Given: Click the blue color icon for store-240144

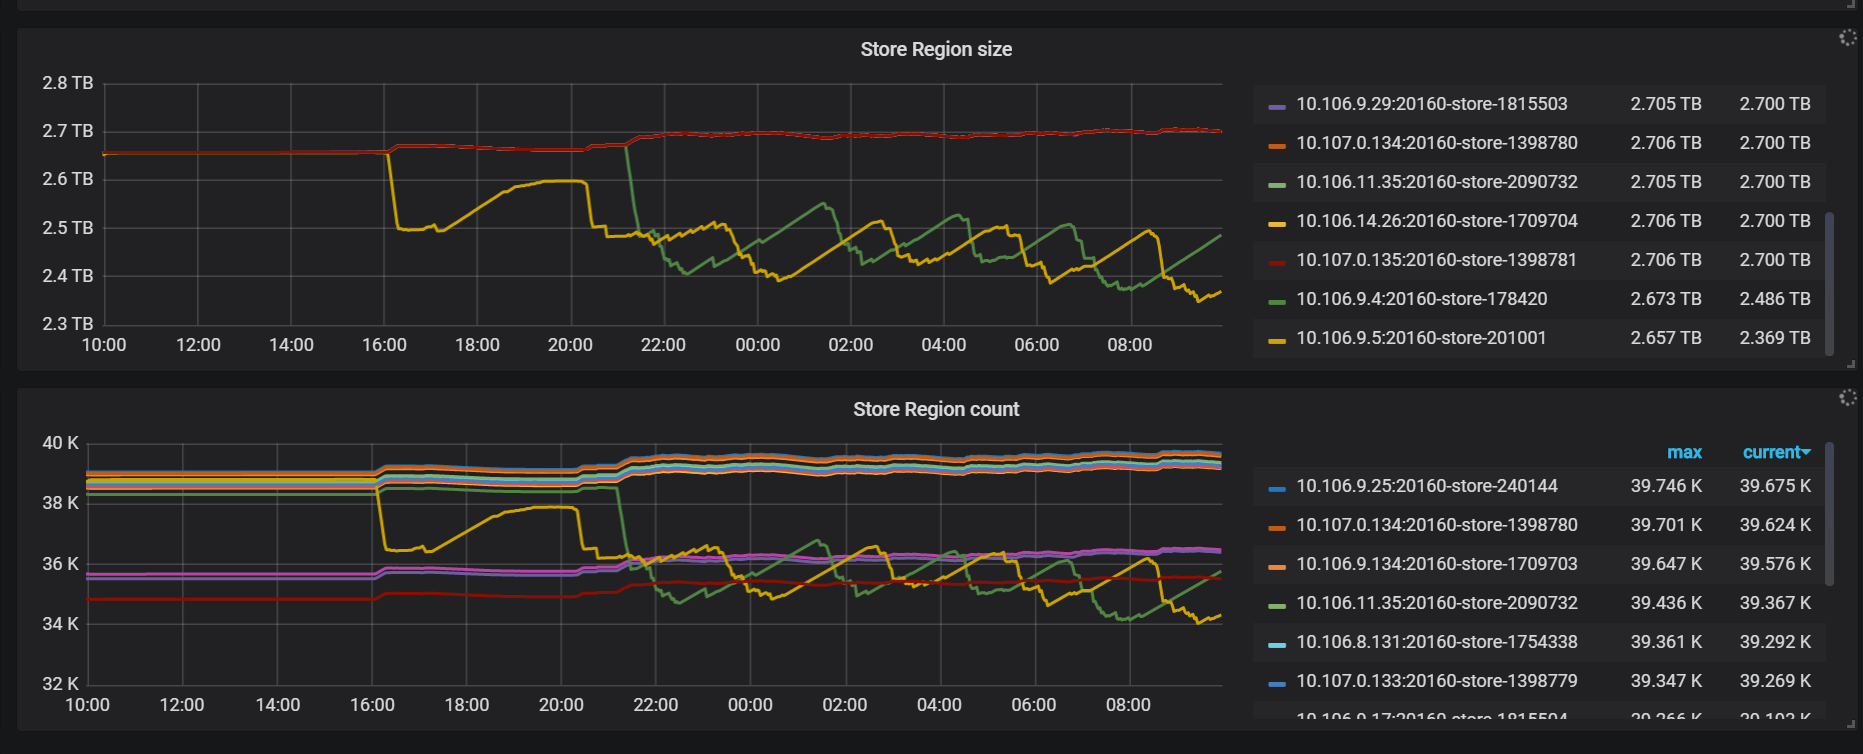Looking at the screenshot, I should (x=1277, y=487).
